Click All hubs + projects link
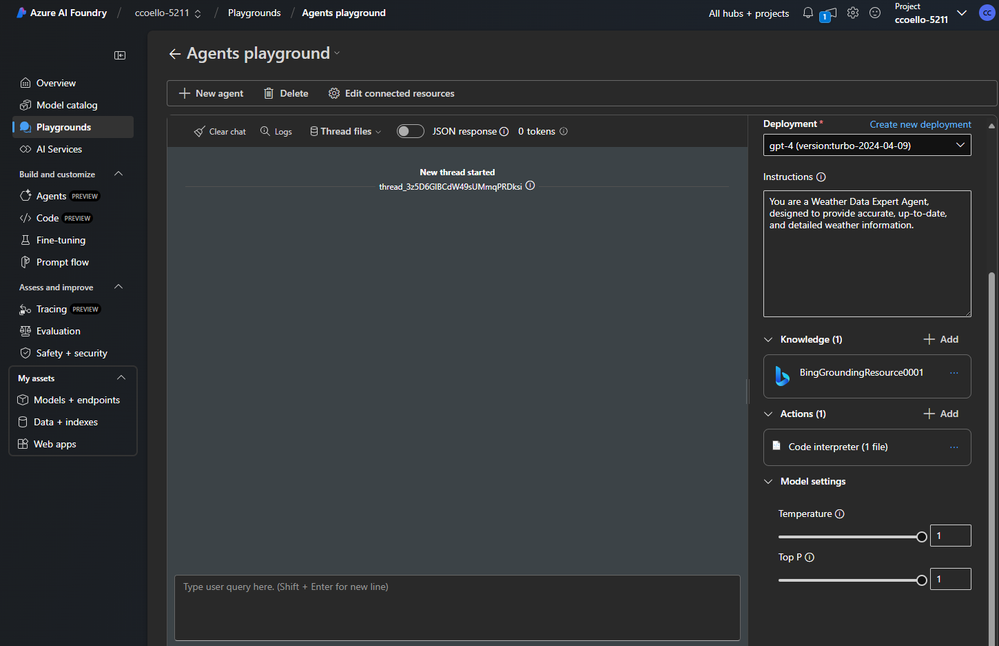Viewport: 999px width, 646px height. coord(749,13)
